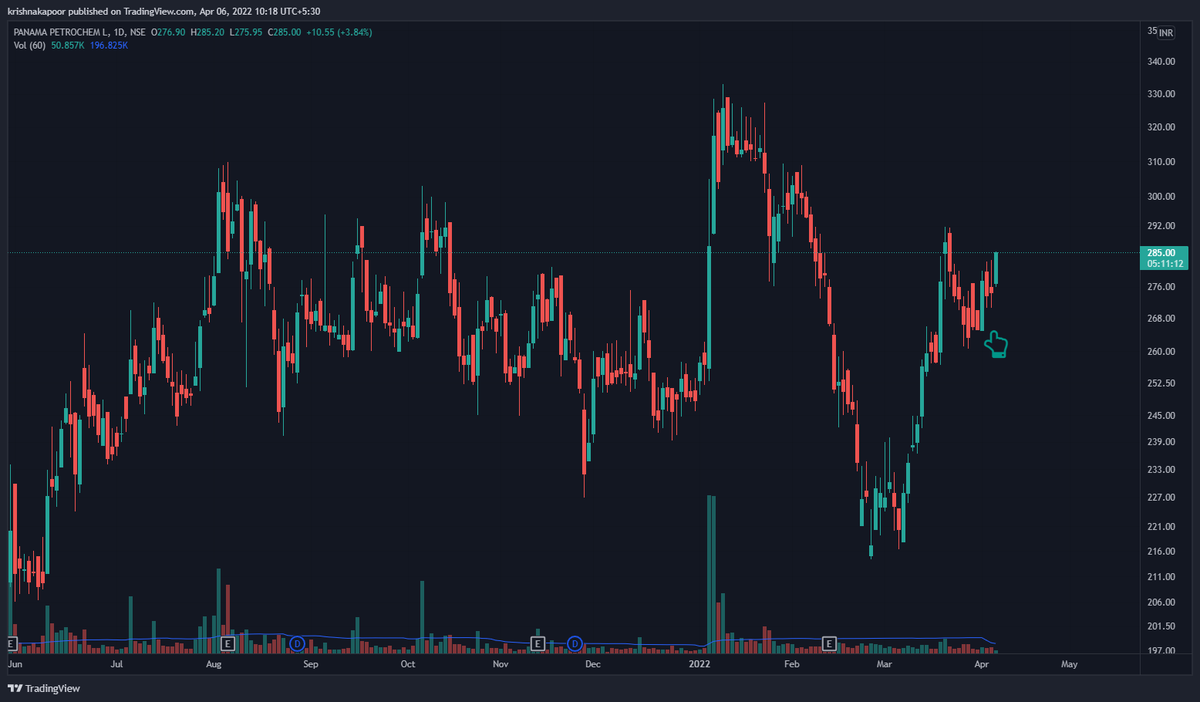Viewport: 1200px width, 702px height.
Task: Click the 216.00 price axis label
Action: pyautogui.click(x=1161, y=552)
